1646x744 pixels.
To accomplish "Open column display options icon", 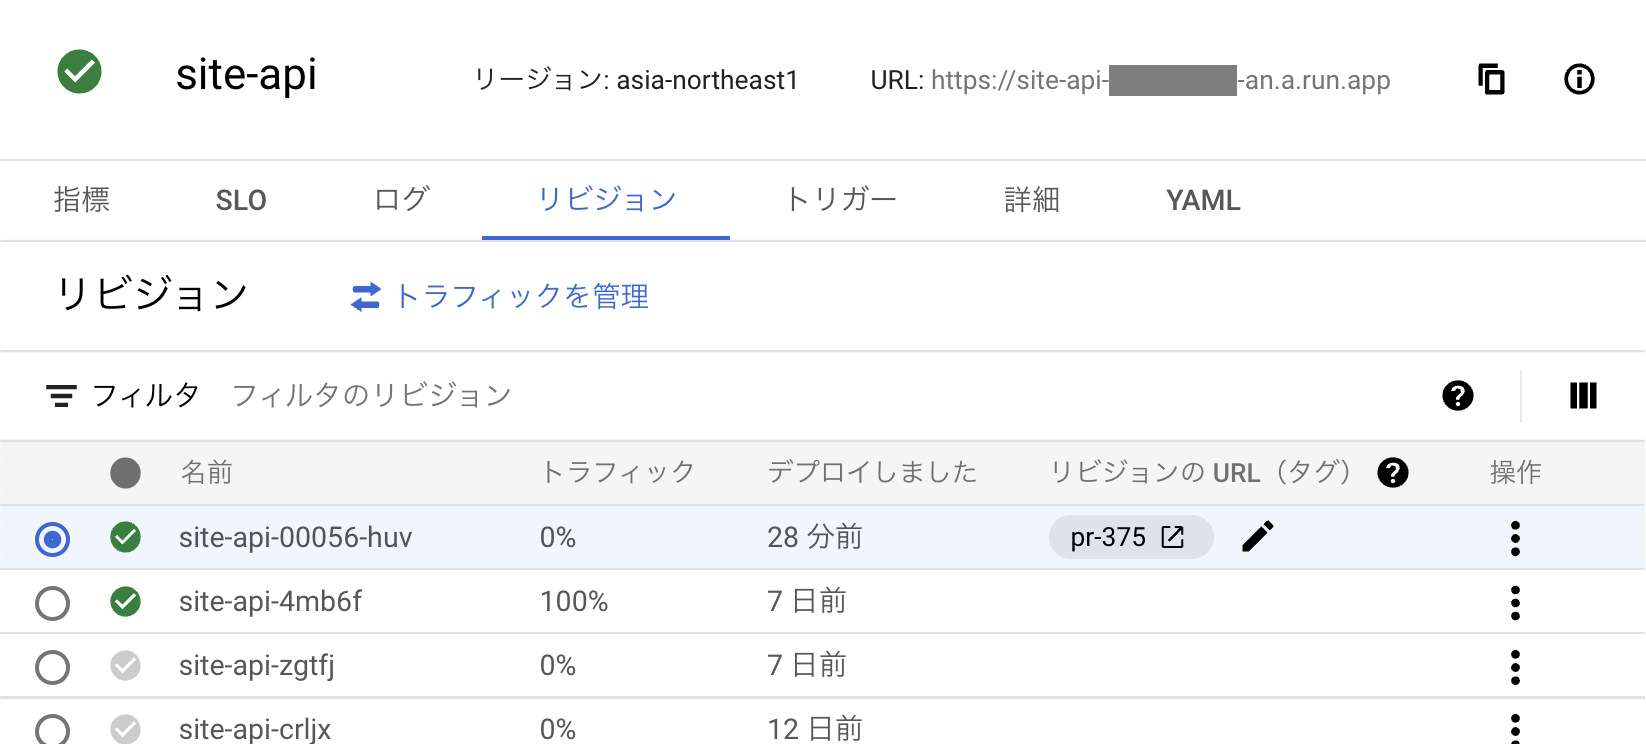I will (x=1584, y=396).
